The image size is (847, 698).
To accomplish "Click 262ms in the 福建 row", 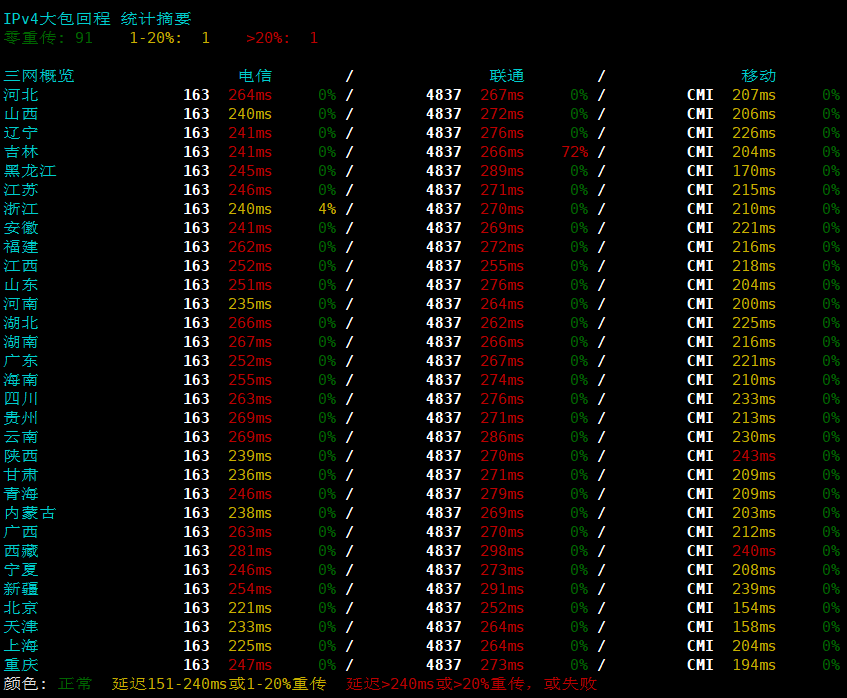I will pyautogui.click(x=250, y=247).
